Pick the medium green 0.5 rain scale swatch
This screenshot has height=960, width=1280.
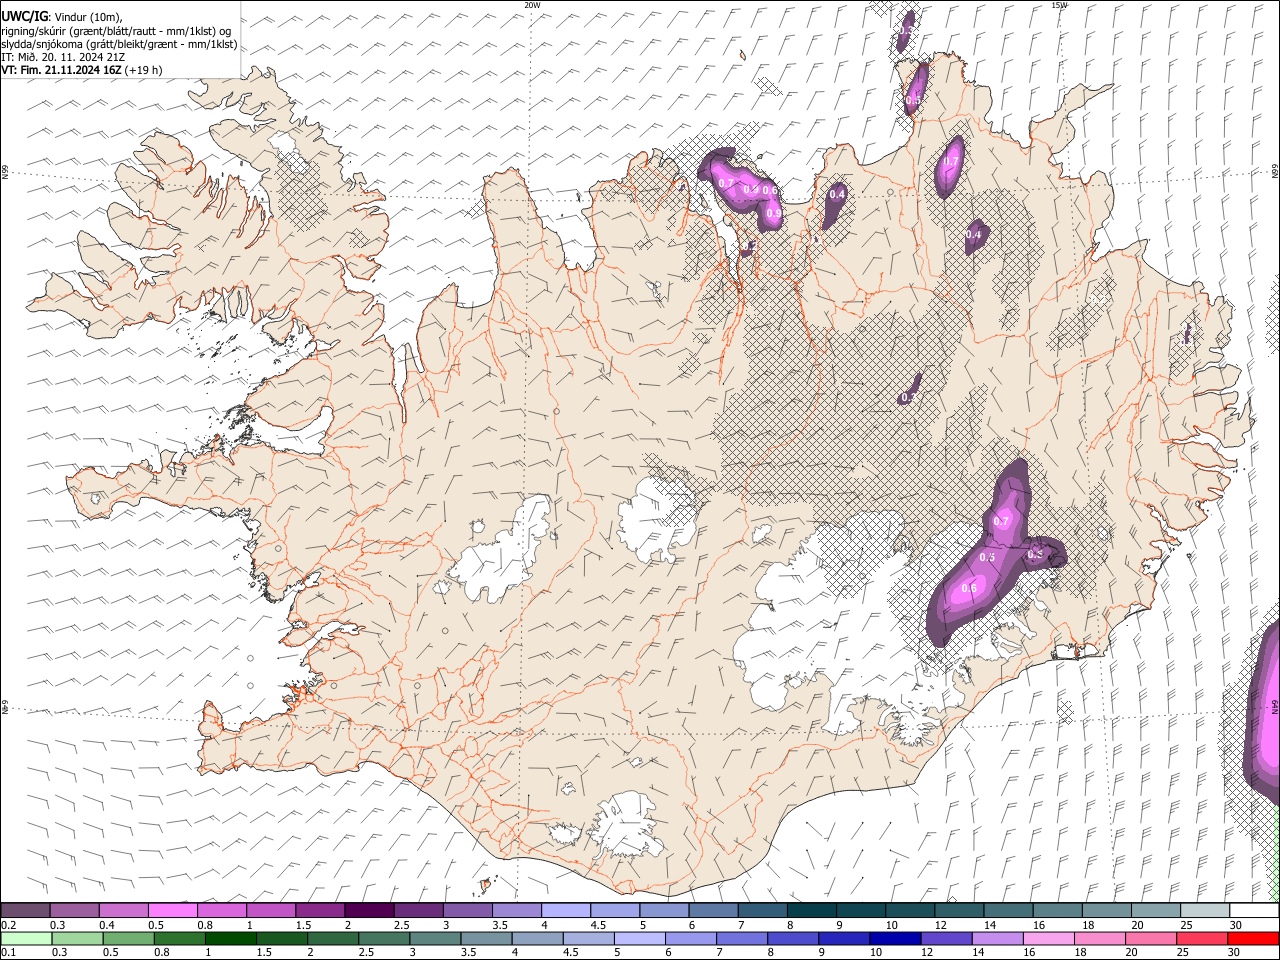[128, 938]
